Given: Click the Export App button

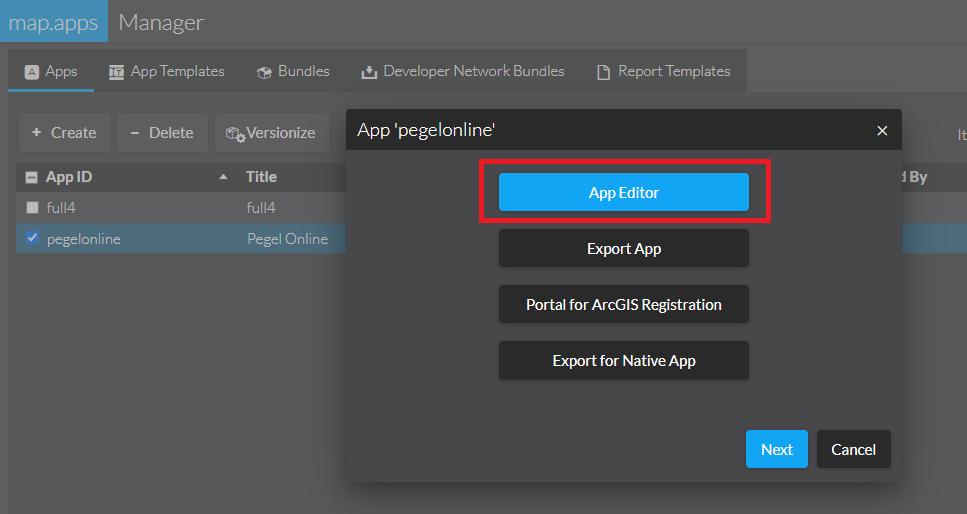Looking at the screenshot, I should tap(623, 248).
